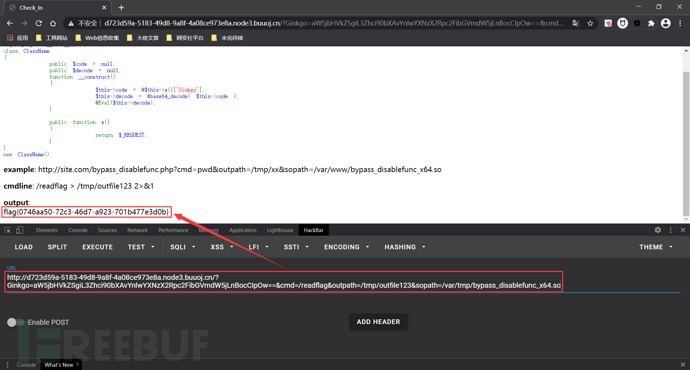This screenshot has width=690, height=370.
Task: Go back to the previous page
Action: pos(10,23)
